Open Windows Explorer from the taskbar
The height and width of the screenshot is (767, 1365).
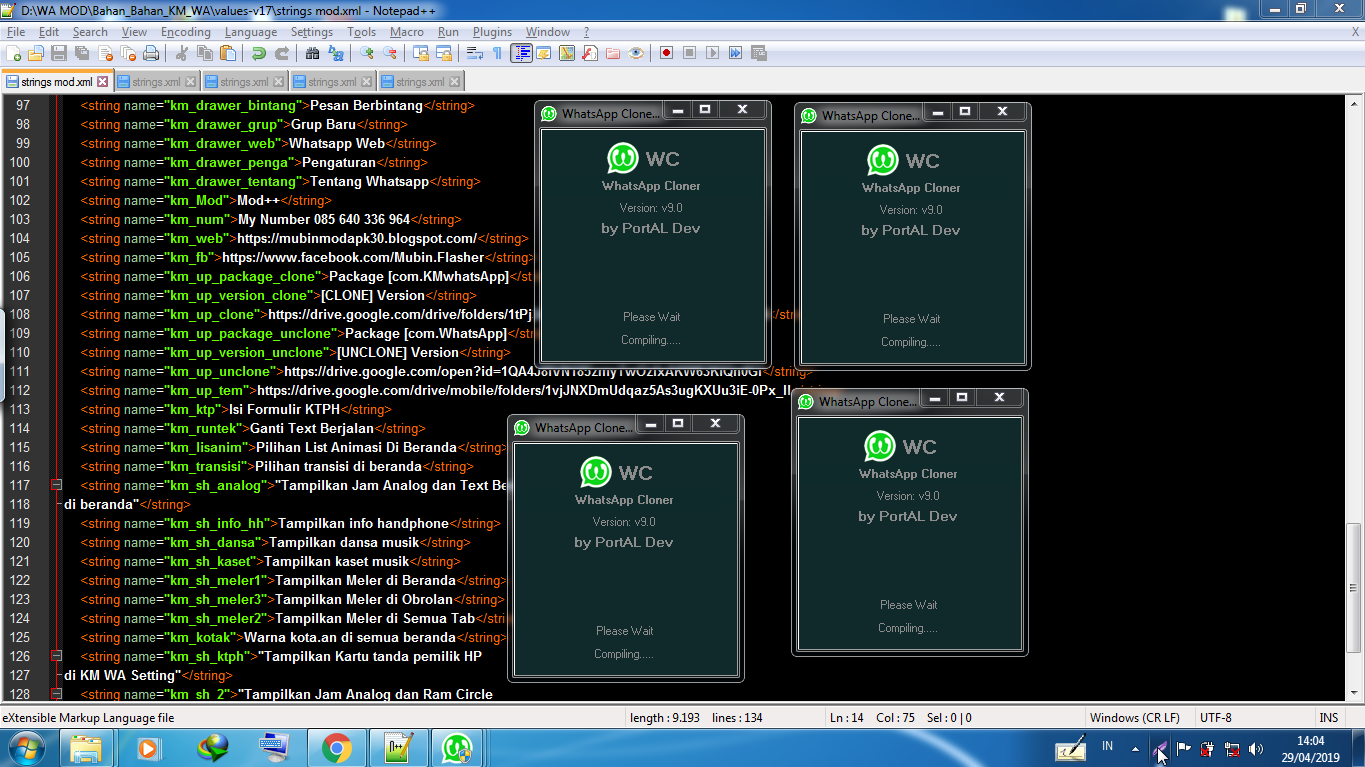click(x=87, y=748)
